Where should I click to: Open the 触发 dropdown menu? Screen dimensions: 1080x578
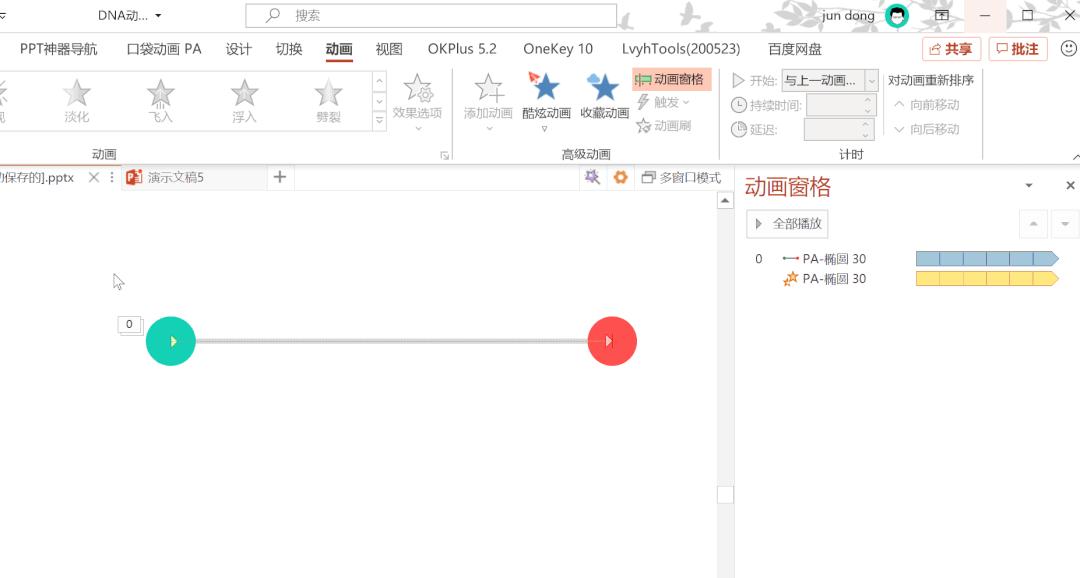[662, 102]
